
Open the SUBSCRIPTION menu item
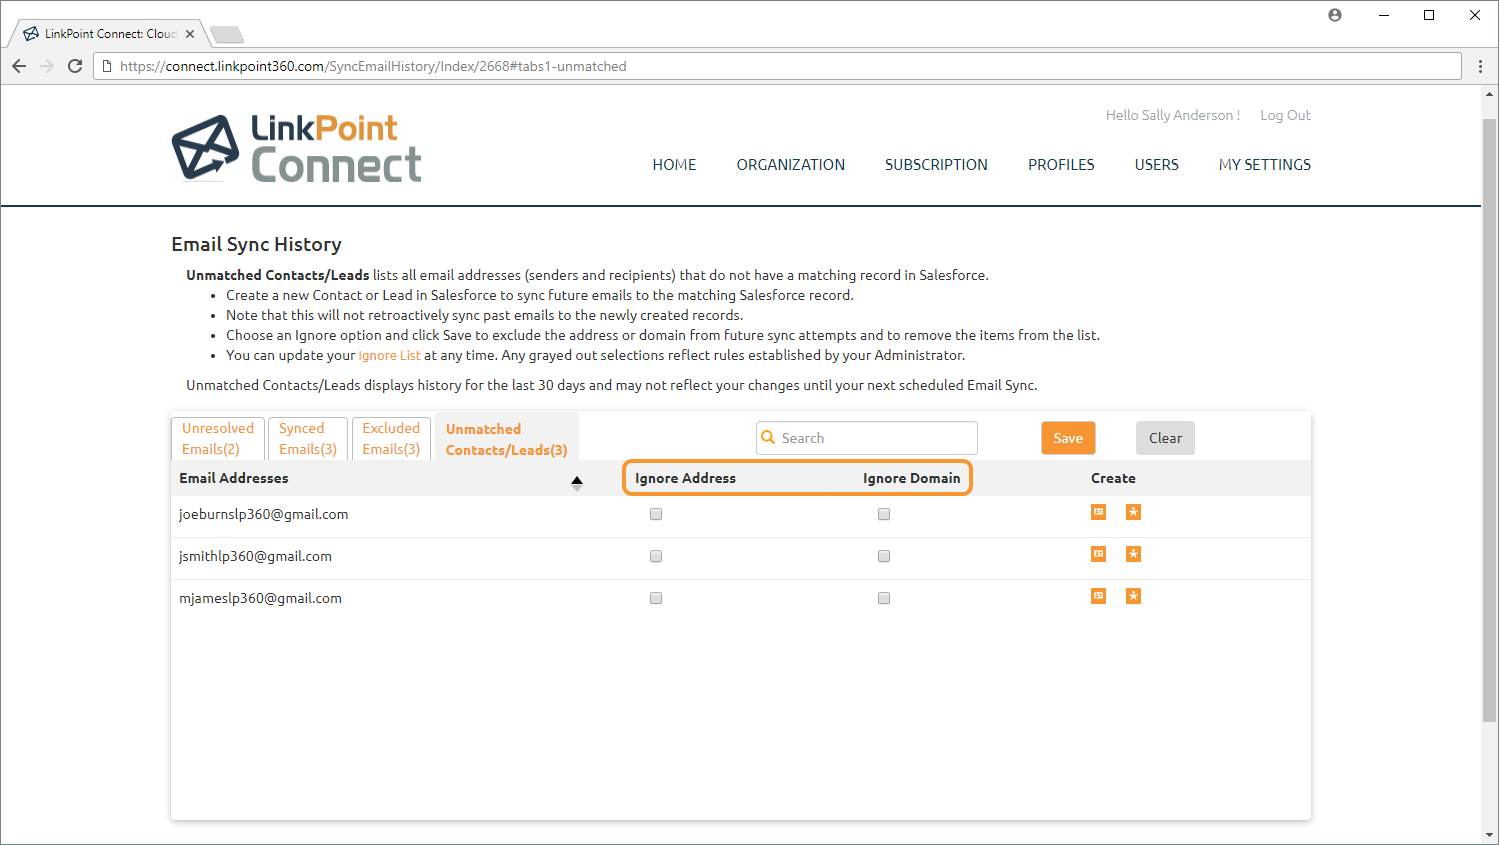[x=936, y=165]
